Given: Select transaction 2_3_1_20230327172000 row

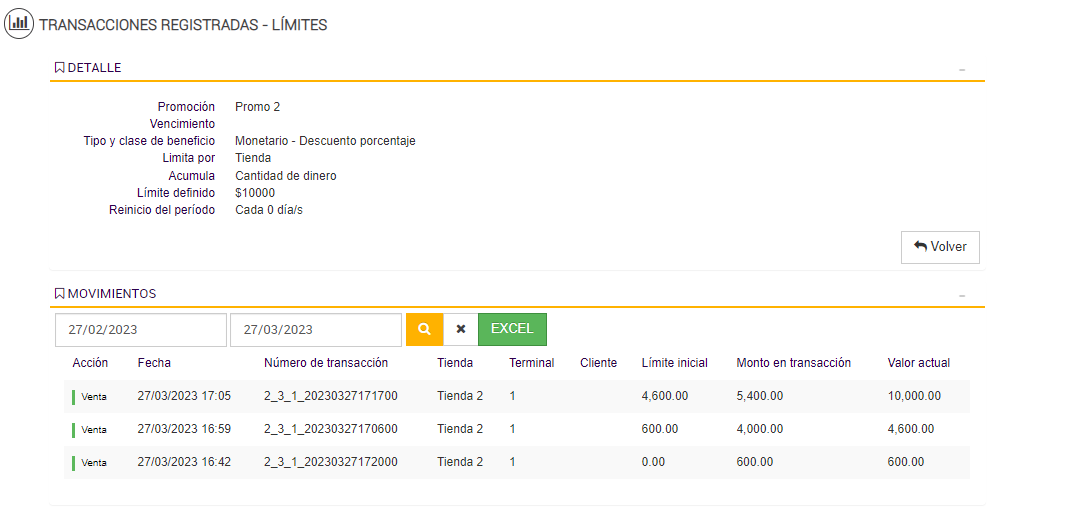Looking at the screenshot, I should 330,462.
